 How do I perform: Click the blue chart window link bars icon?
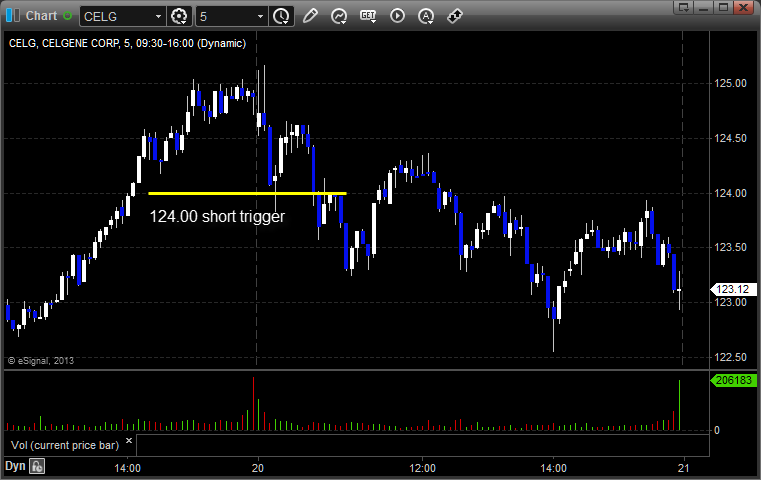pos(13,16)
